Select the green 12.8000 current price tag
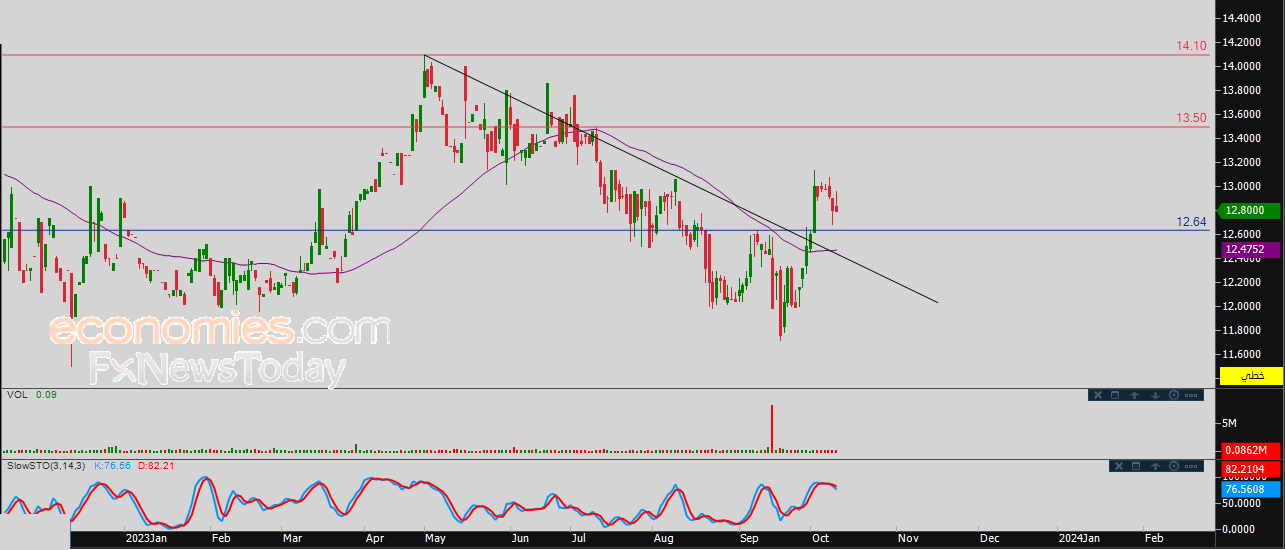Image resolution: width=1285 pixels, height=550 pixels. coord(1251,211)
